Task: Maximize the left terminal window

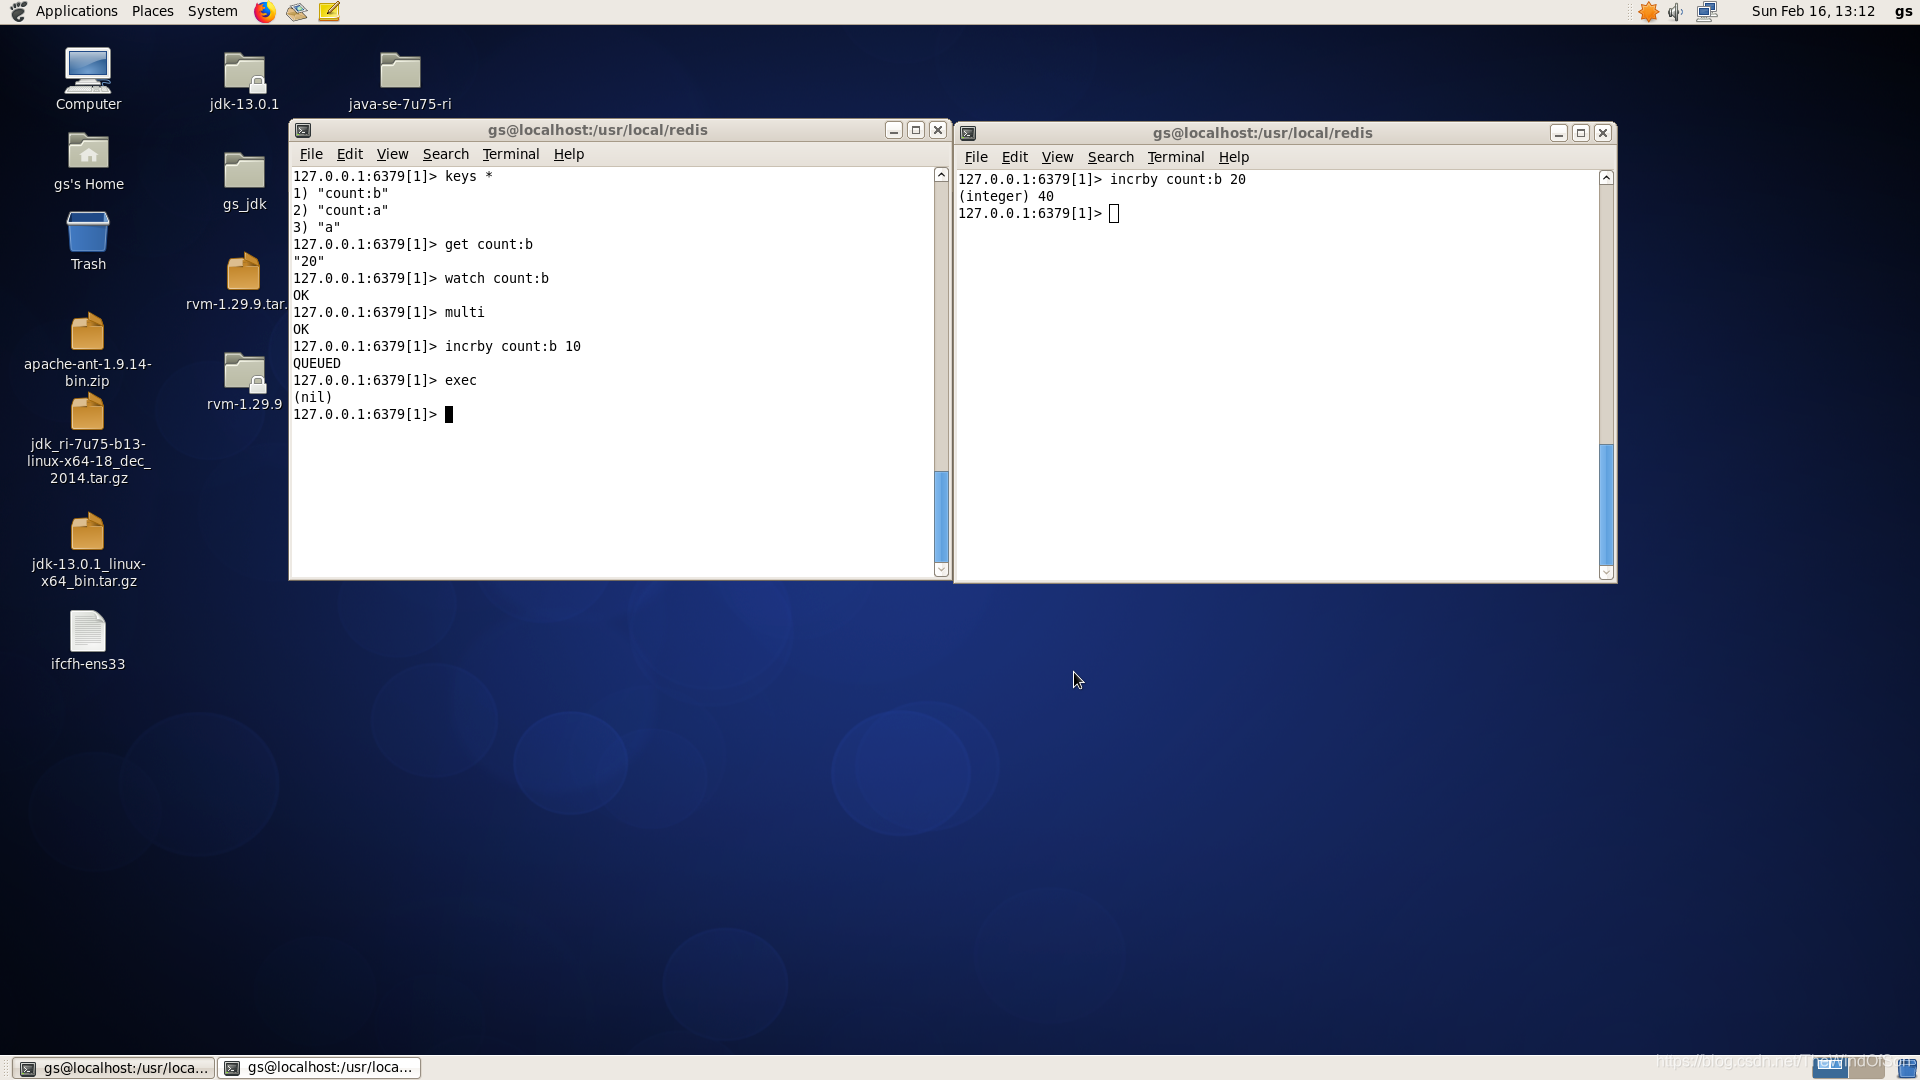Action: click(916, 130)
